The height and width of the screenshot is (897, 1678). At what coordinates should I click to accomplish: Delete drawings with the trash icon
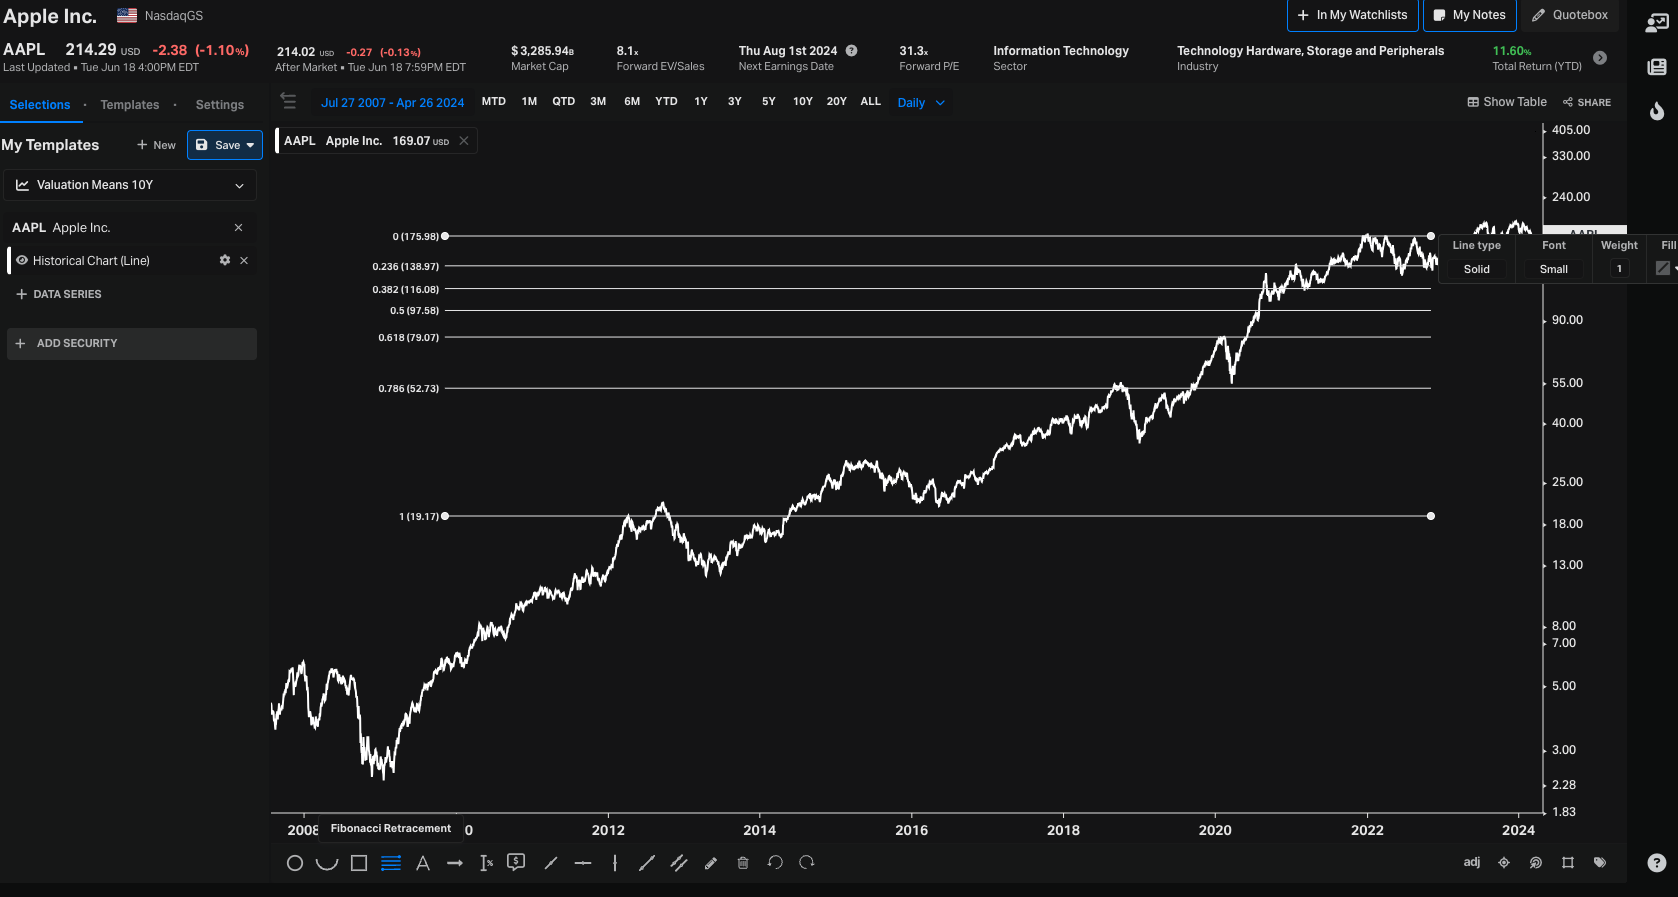[x=743, y=863]
